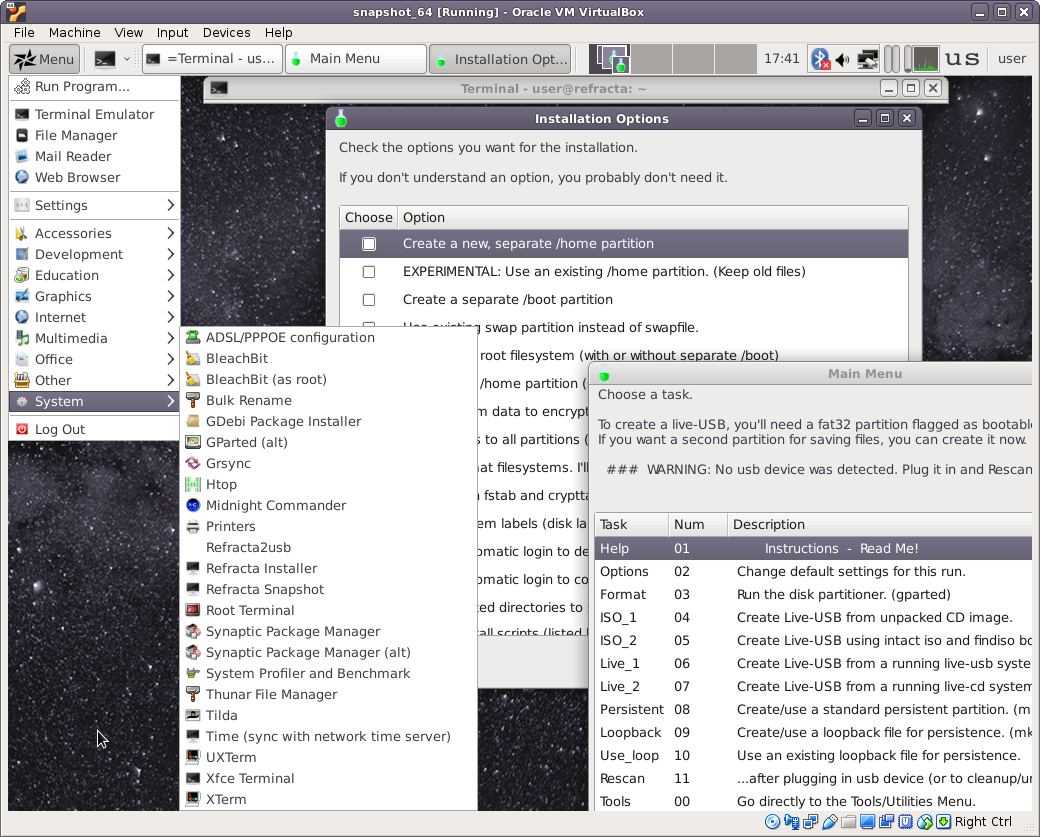Click the Web Browser globe icon
The height and width of the screenshot is (837, 1040).
(x=22, y=177)
